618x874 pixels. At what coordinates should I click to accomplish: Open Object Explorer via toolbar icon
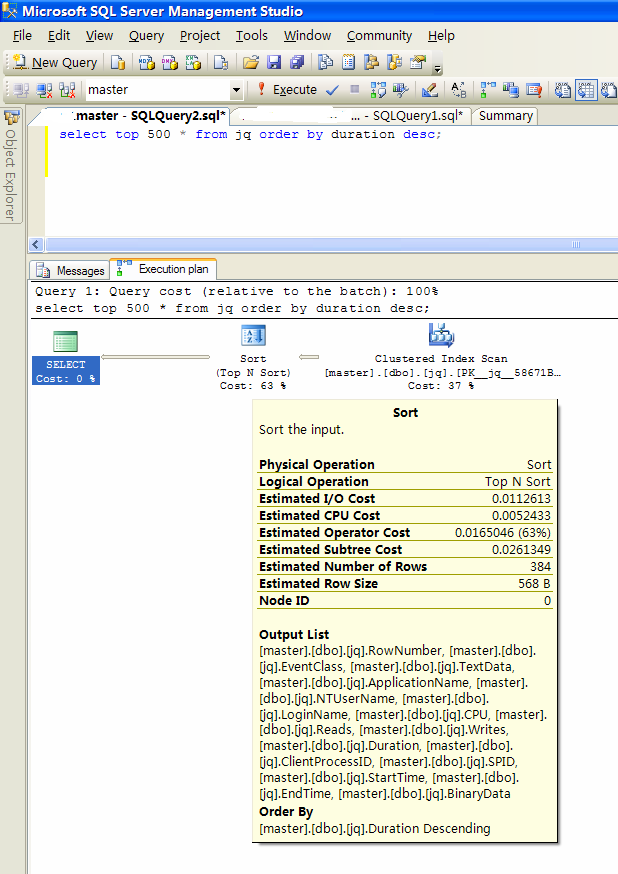(371, 62)
